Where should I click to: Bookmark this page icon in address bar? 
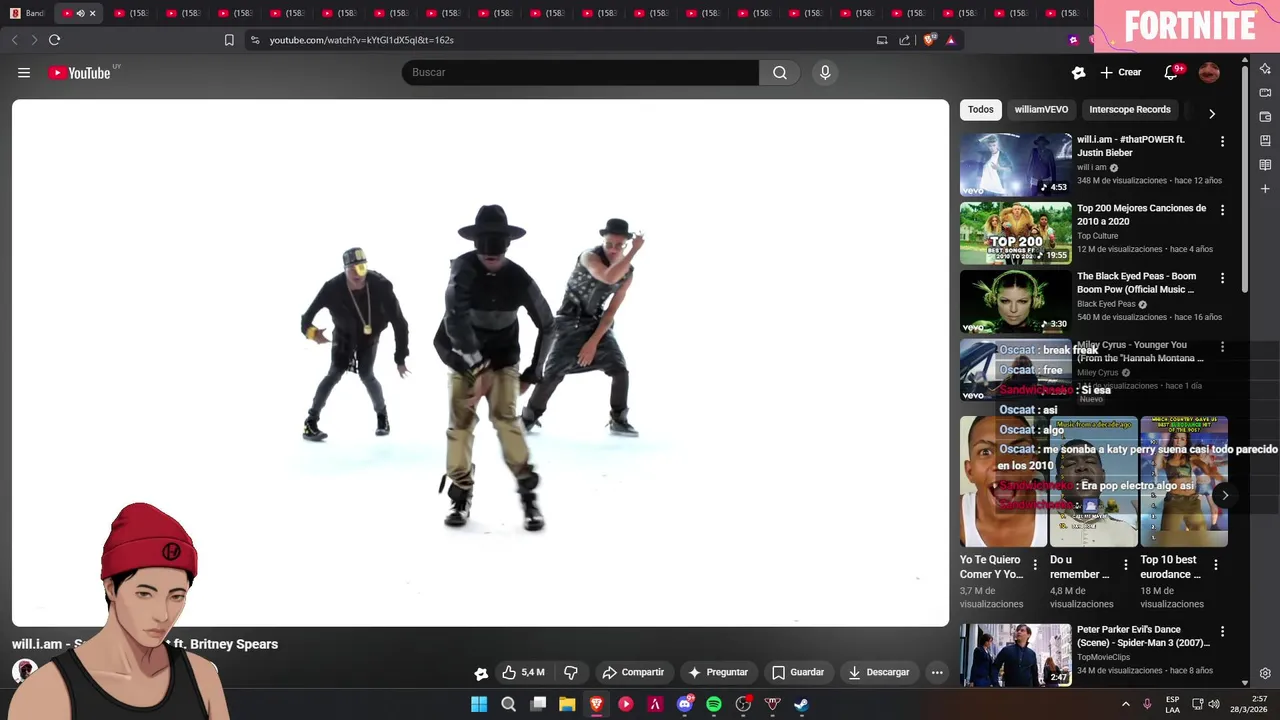(229, 40)
